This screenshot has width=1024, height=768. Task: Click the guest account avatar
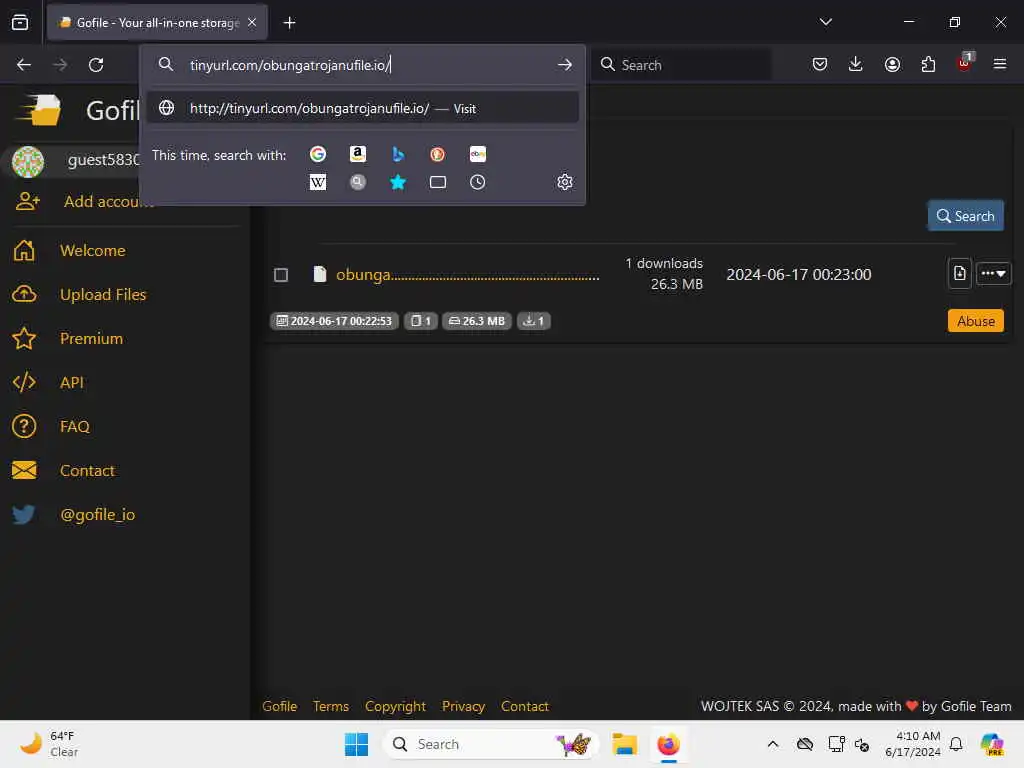pos(28,162)
